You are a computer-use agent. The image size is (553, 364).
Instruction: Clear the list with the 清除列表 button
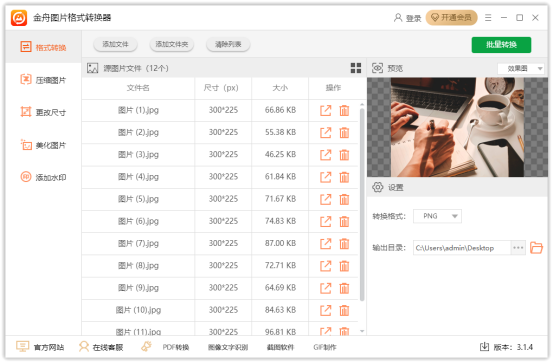click(x=228, y=44)
